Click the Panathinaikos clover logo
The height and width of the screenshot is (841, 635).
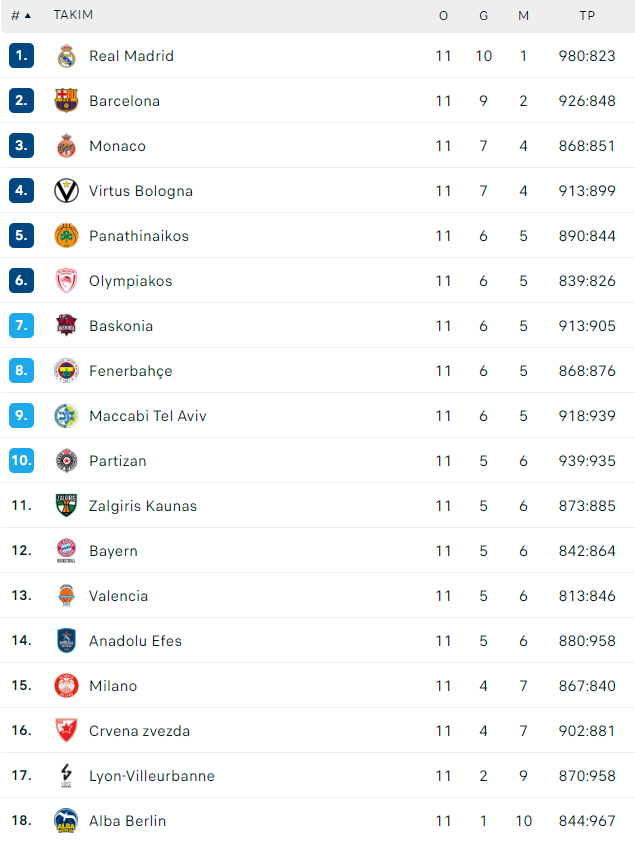point(66,236)
